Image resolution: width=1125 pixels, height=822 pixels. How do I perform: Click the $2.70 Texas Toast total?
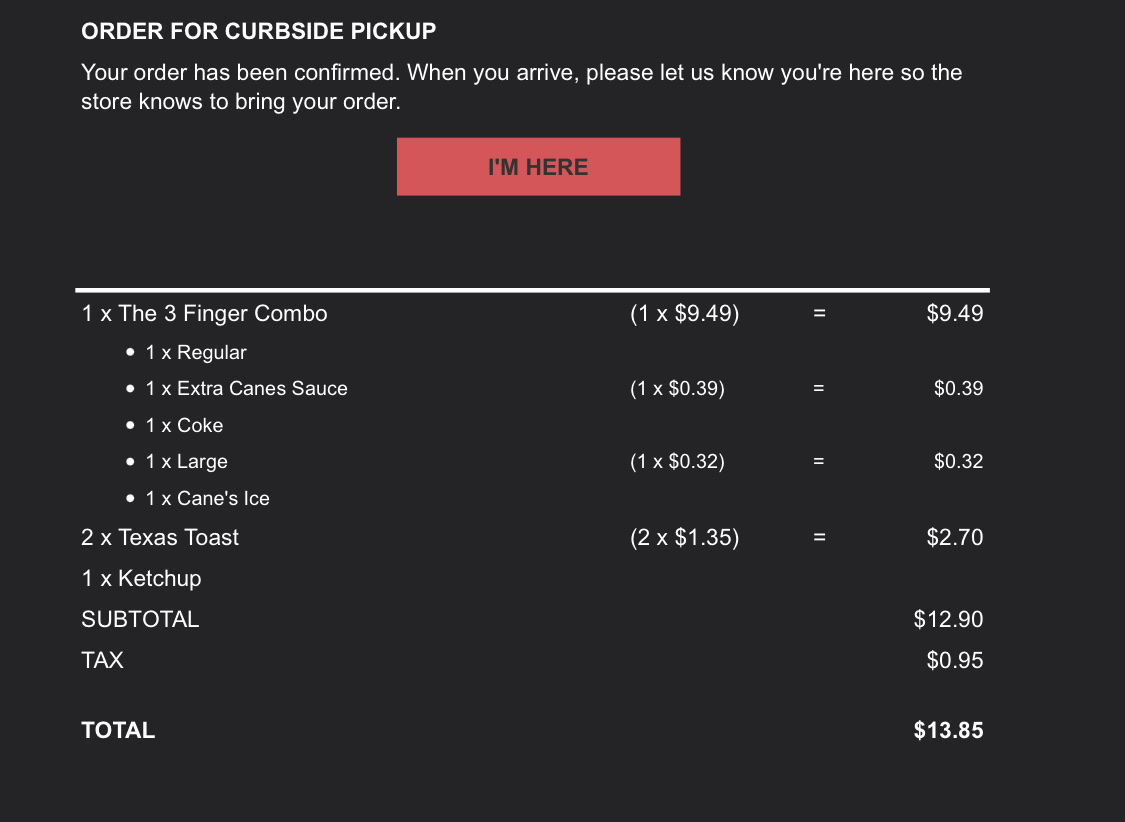955,538
